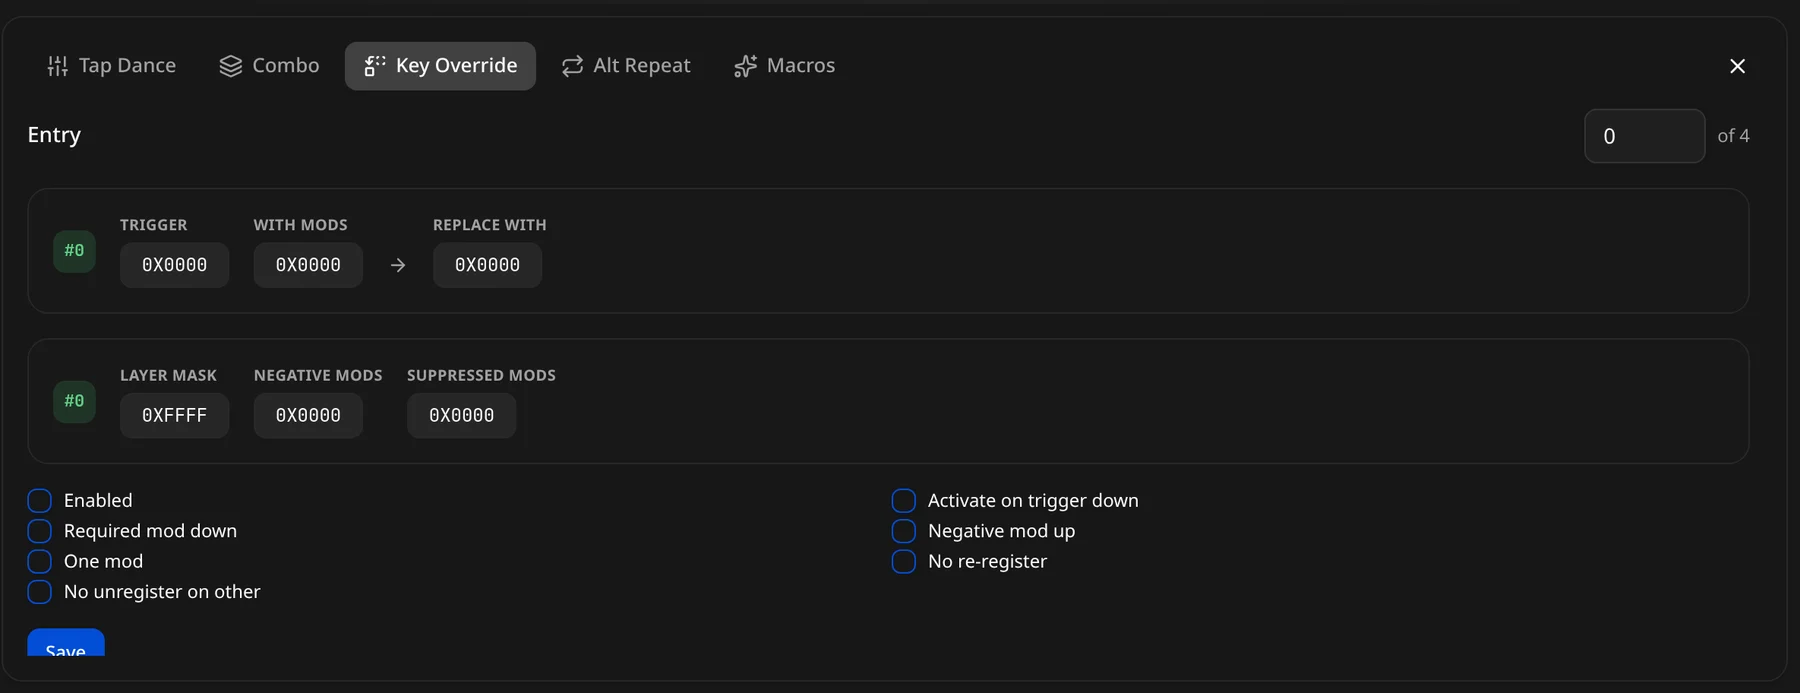Click the NEGATIVE MODS label
Viewport: 1800px width, 693px height.
318,375
